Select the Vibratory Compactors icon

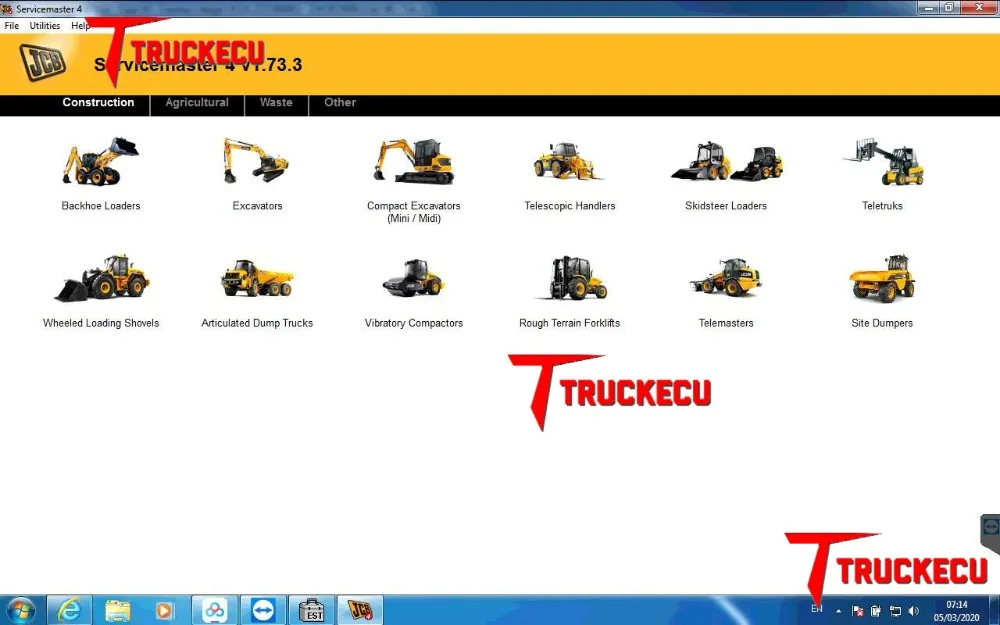click(x=413, y=278)
